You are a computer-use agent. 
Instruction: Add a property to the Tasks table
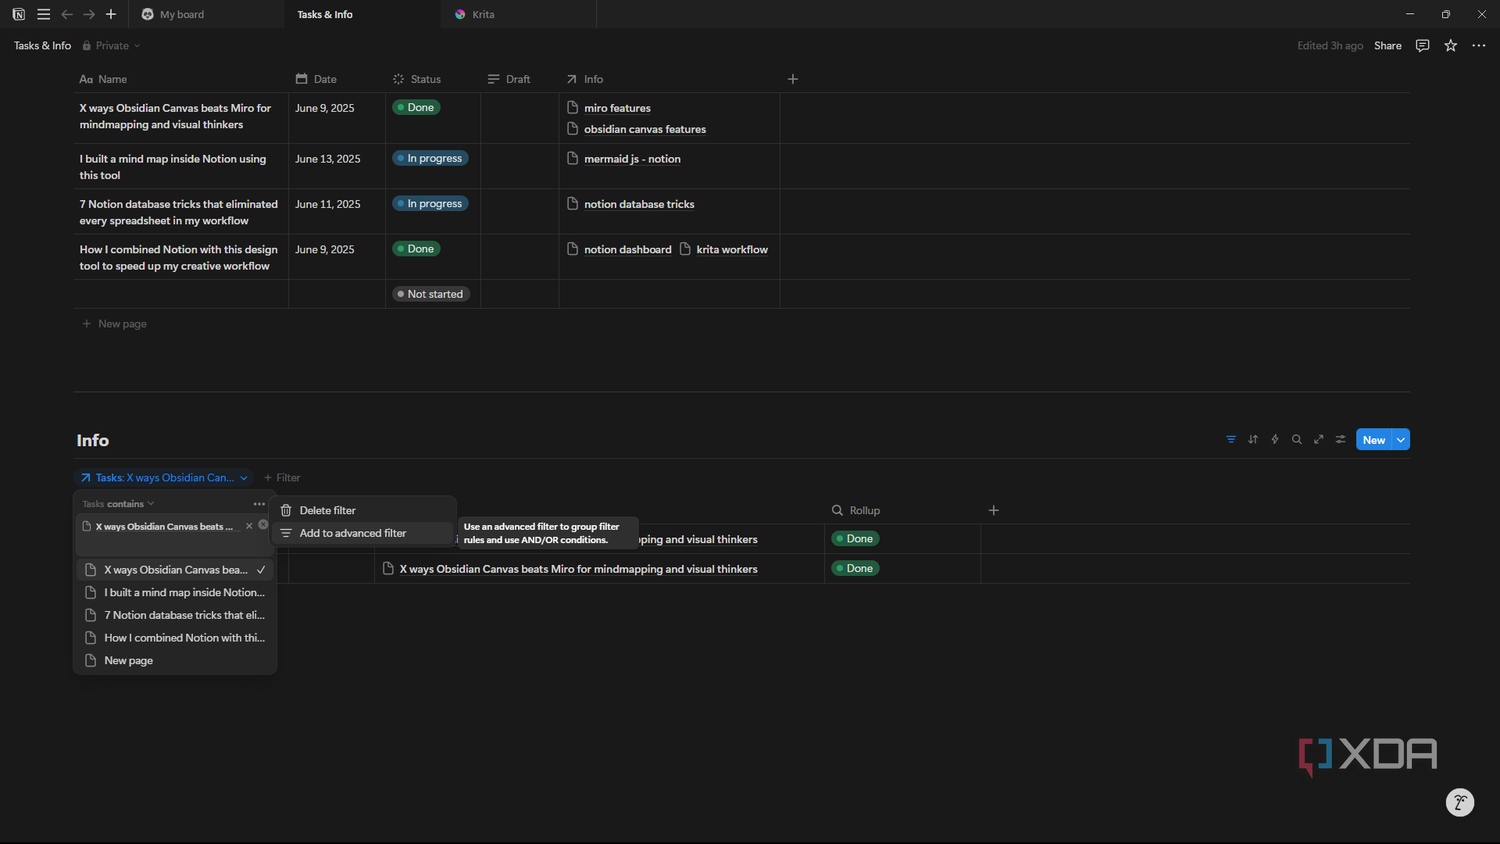pos(793,79)
